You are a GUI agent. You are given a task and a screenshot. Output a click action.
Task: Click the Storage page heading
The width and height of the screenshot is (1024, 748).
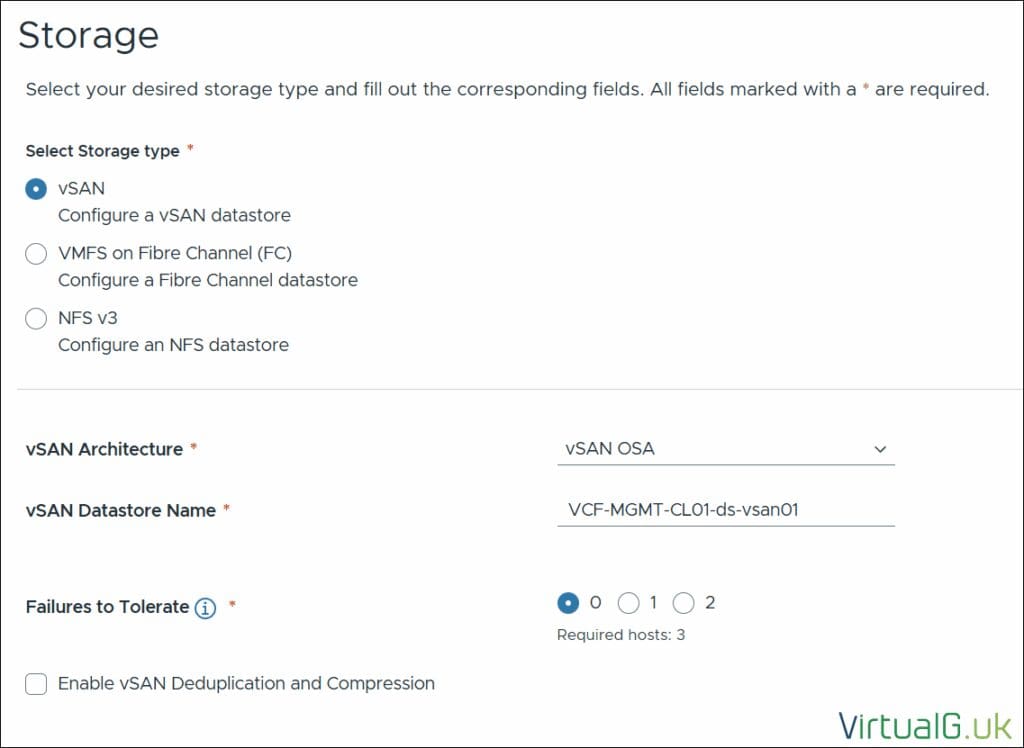(88, 35)
